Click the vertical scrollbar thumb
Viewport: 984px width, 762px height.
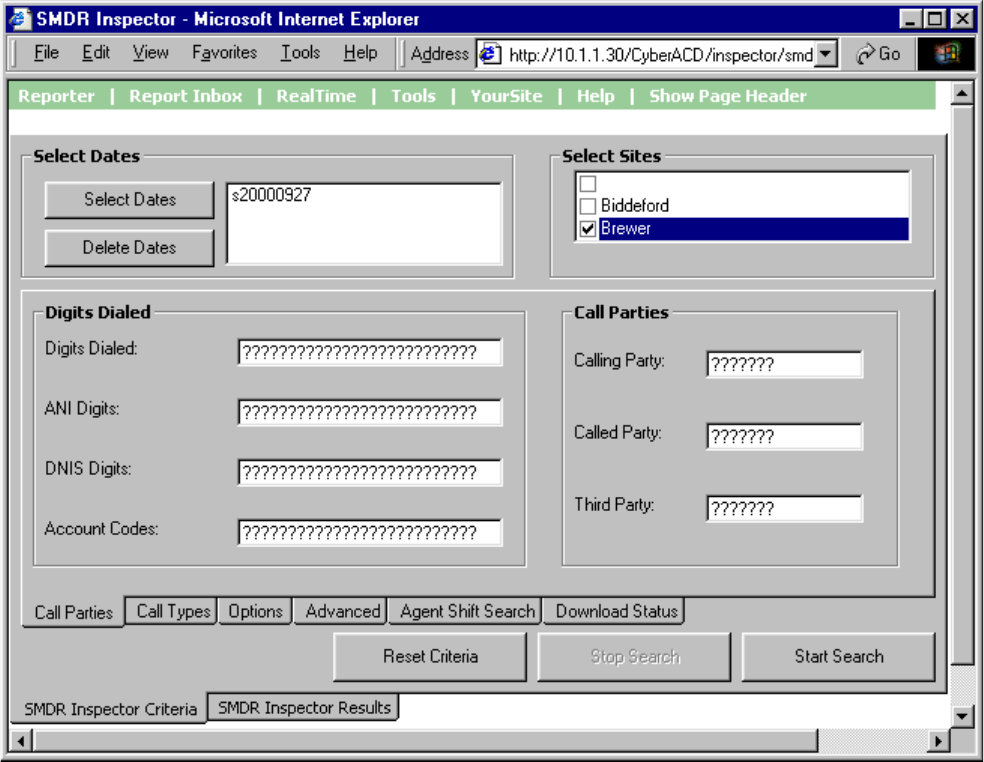[x=962, y=385]
